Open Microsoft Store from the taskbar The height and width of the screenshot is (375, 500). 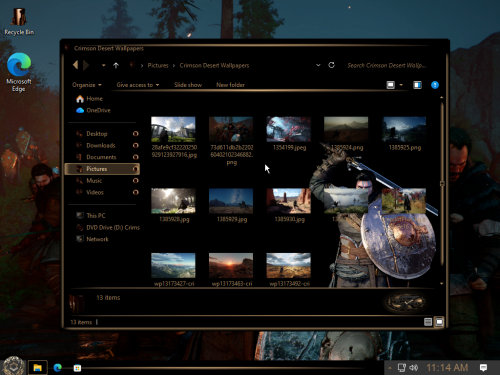pyautogui.click(x=77, y=368)
